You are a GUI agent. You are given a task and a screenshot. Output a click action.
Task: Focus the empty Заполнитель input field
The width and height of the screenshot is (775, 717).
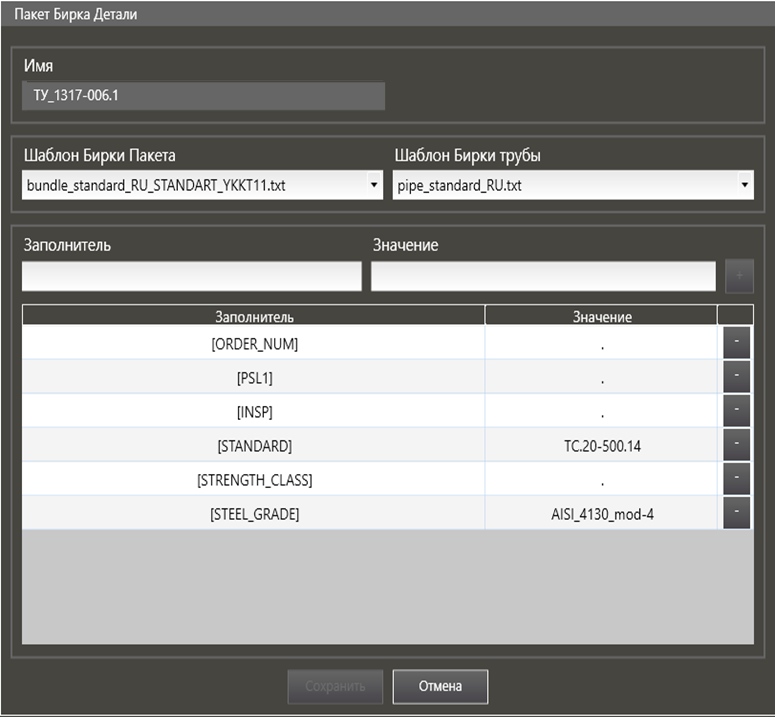click(x=192, y=276)
